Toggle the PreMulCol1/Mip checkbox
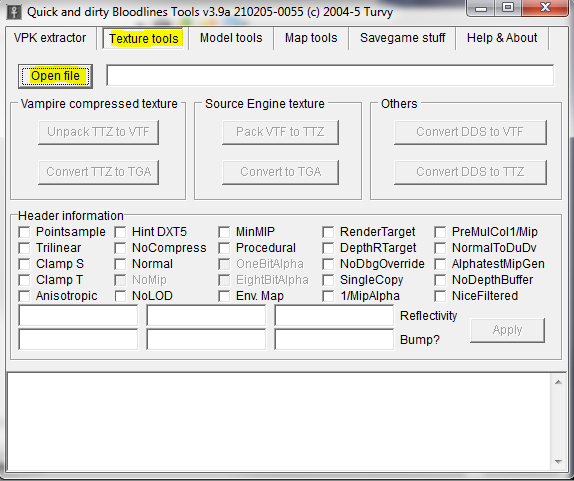Image resolution: width=574 pixels, height=481 pixels. tap(440, 232)
